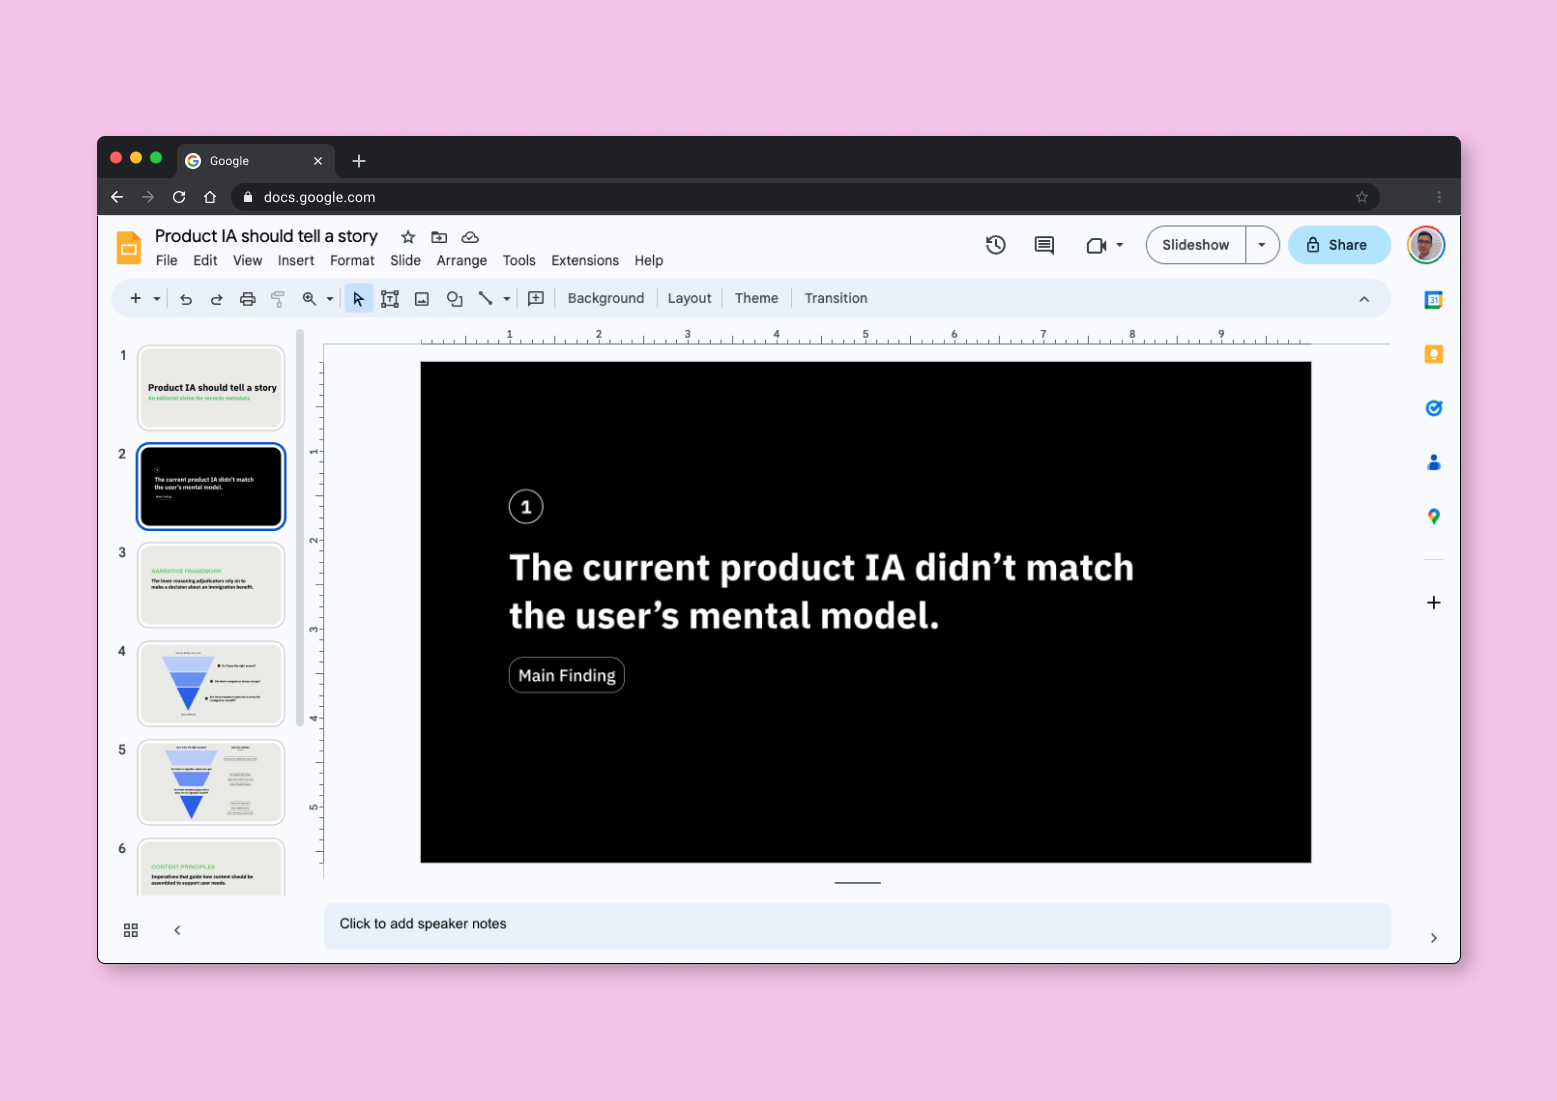Select the text box tool
1557x1101 pixels.
tap(390, 299)
